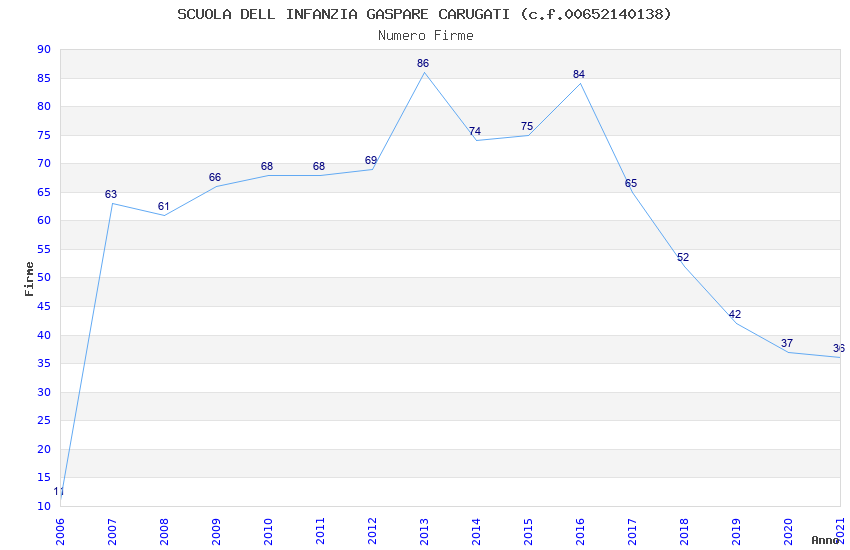Click y-axis value 15
850x550 pixels.
(44, 477)
